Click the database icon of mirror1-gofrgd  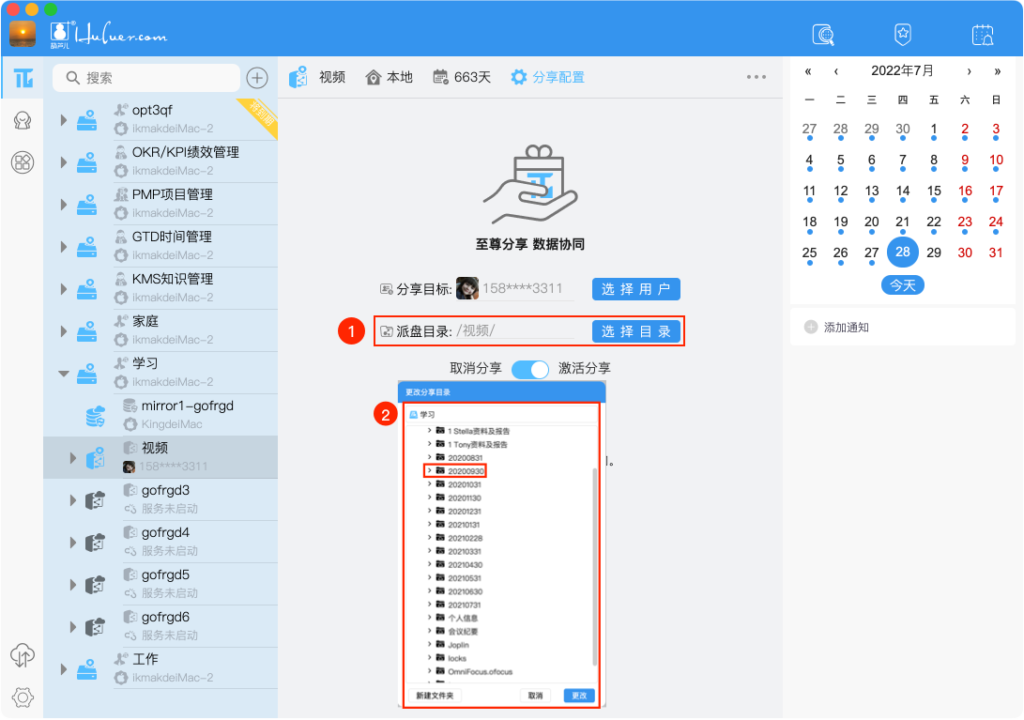point(95,416)
